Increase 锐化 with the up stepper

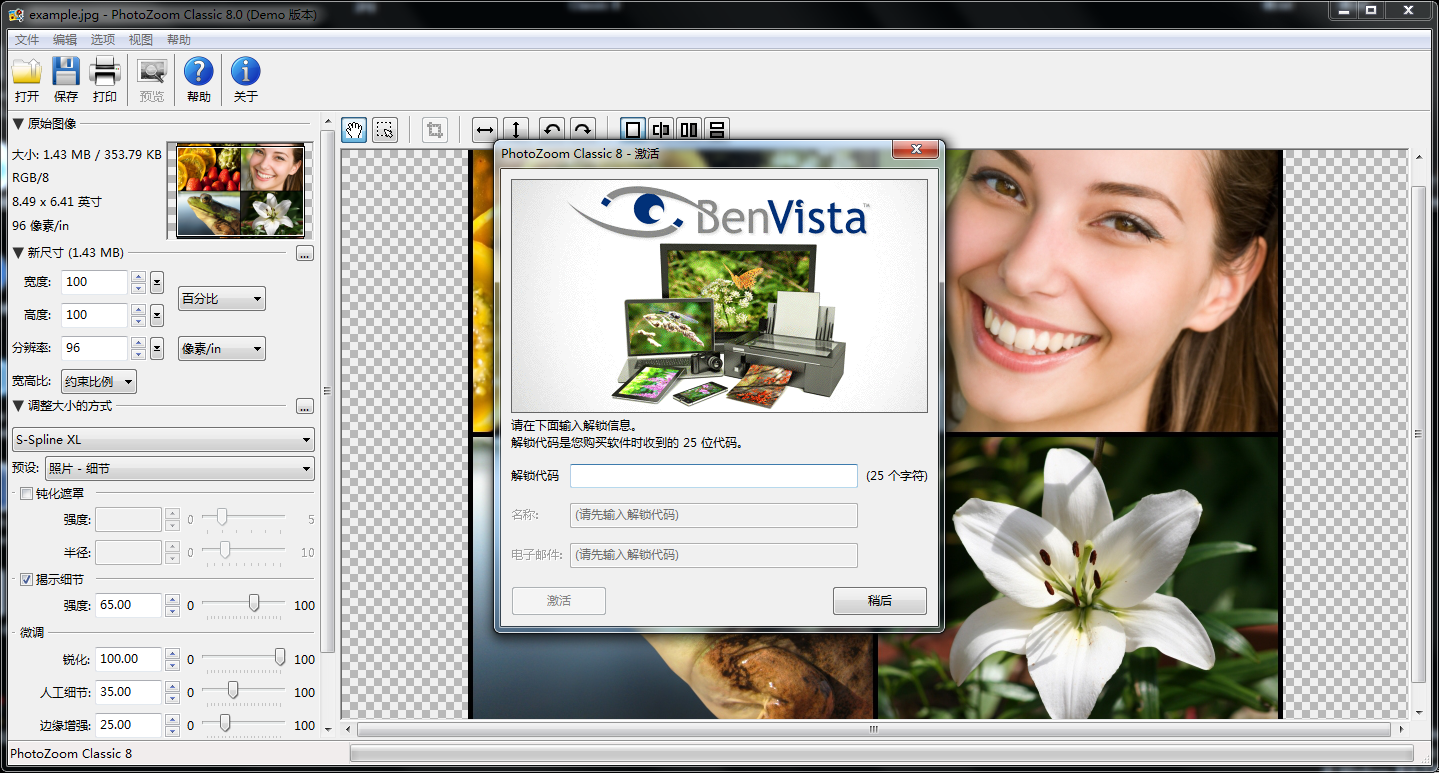(x=172, y=653)
